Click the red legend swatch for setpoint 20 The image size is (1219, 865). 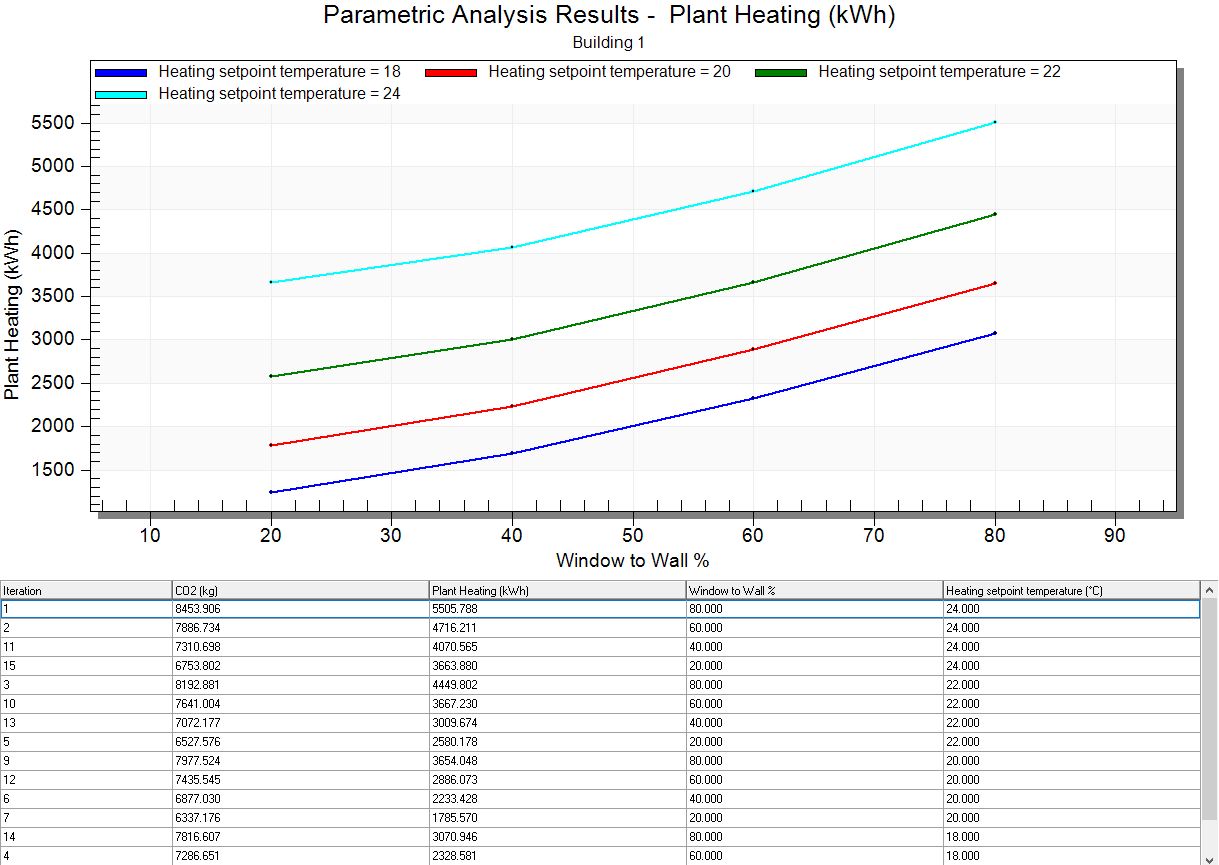pos(451,73)
